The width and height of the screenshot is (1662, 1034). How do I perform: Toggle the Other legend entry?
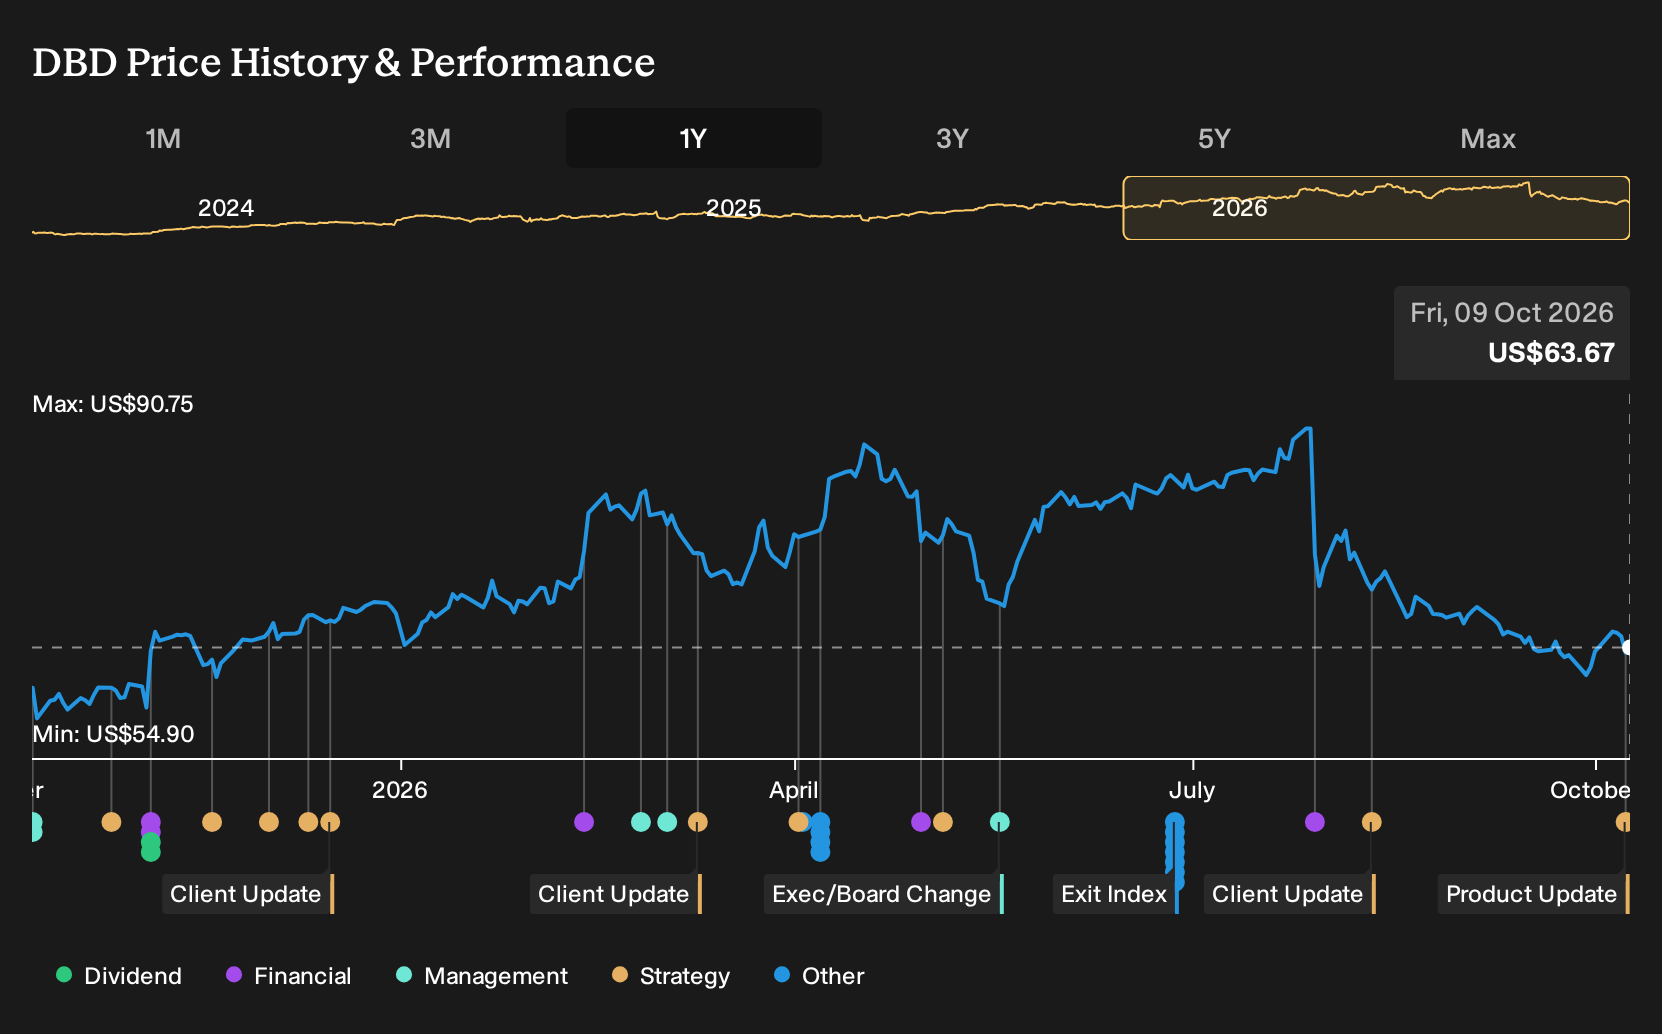tap(819, 975)
